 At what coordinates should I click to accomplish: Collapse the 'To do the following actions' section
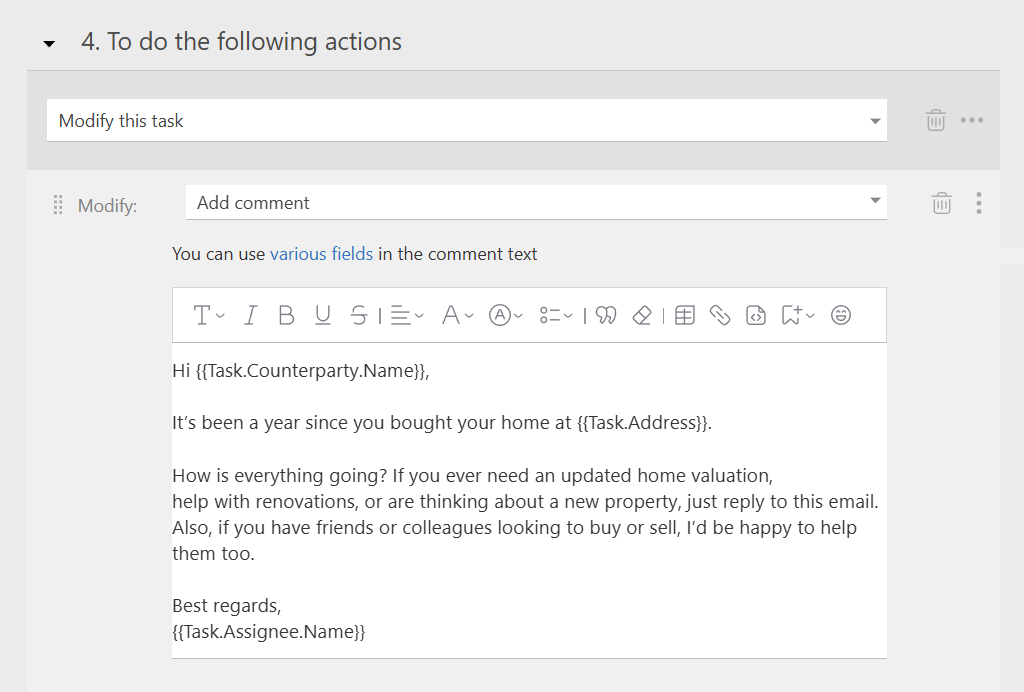48,44
